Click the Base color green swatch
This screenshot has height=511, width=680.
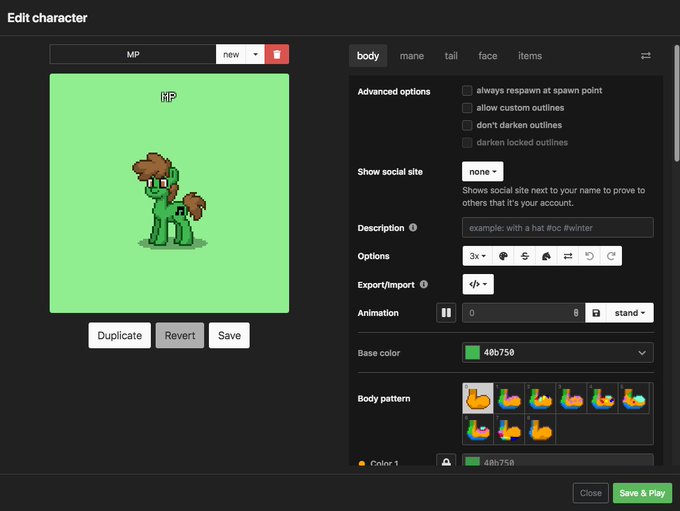click(472, 353)
